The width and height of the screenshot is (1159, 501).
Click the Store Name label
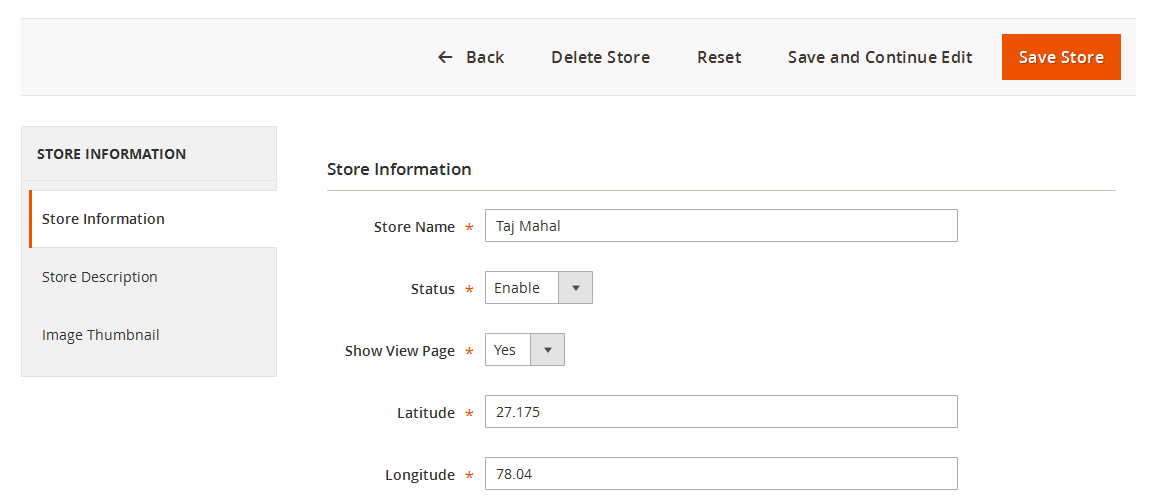(415, 227)
